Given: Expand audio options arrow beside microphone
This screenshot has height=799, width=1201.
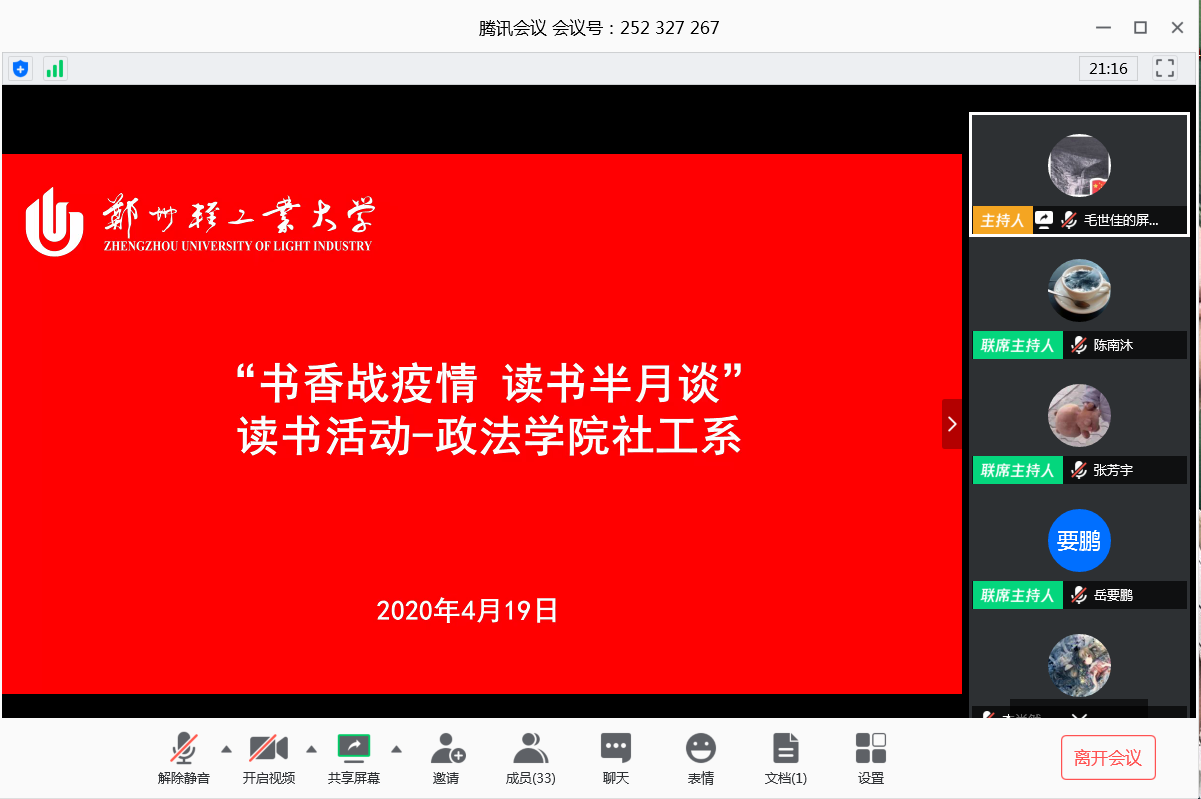Looking at the screenshot, I should pos(226,748).
